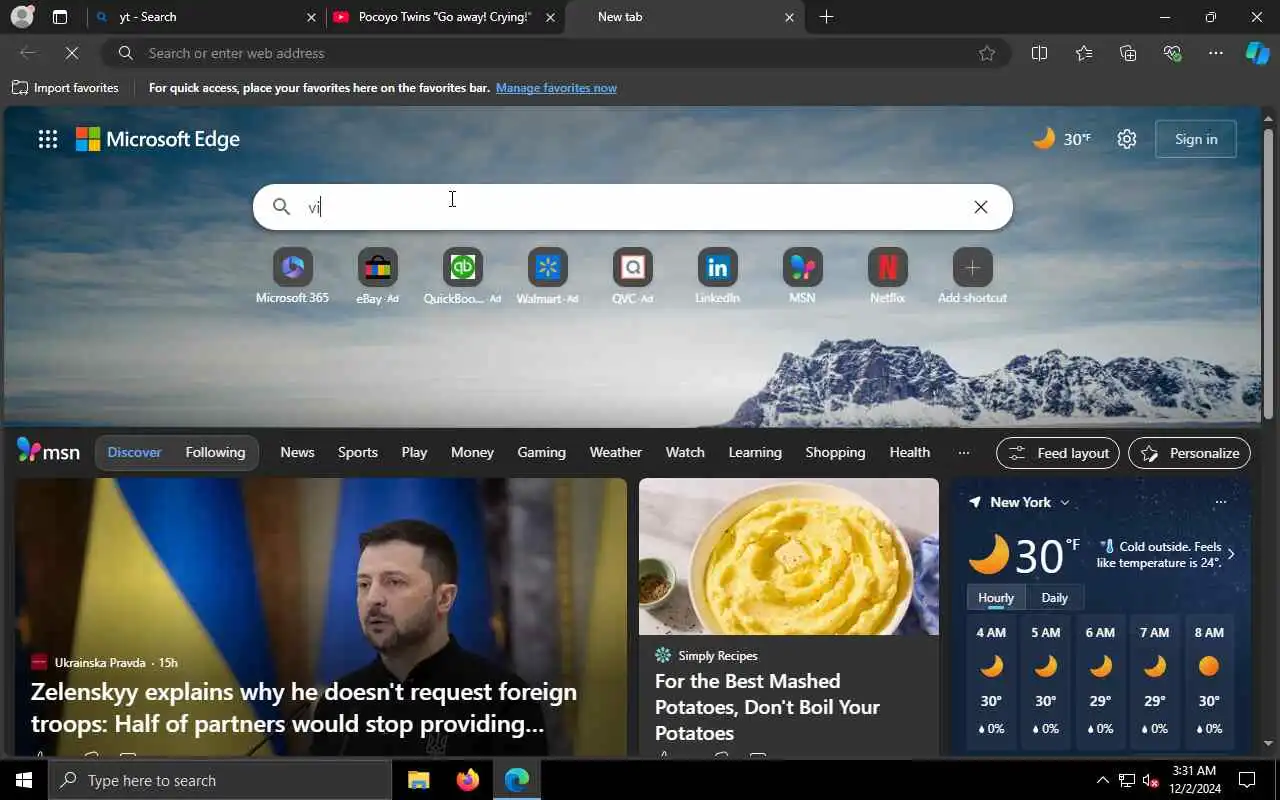Launch Firefox from taskbar
The width and height of the screenshot is (1280, 800).
click(467, 780)
